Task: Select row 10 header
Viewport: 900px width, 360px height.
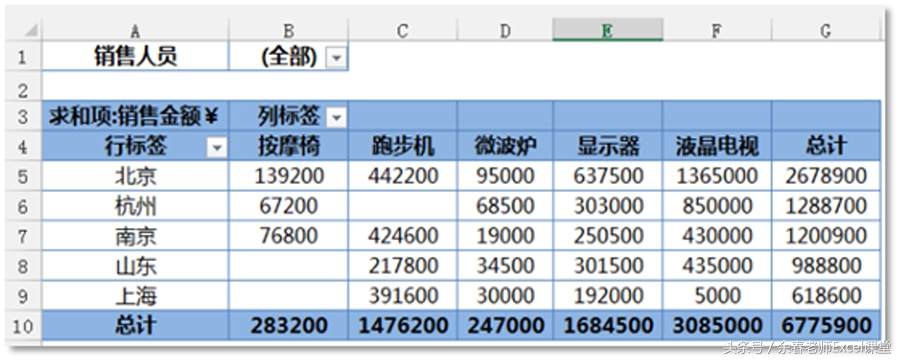Action: click(x=23, y=326)
